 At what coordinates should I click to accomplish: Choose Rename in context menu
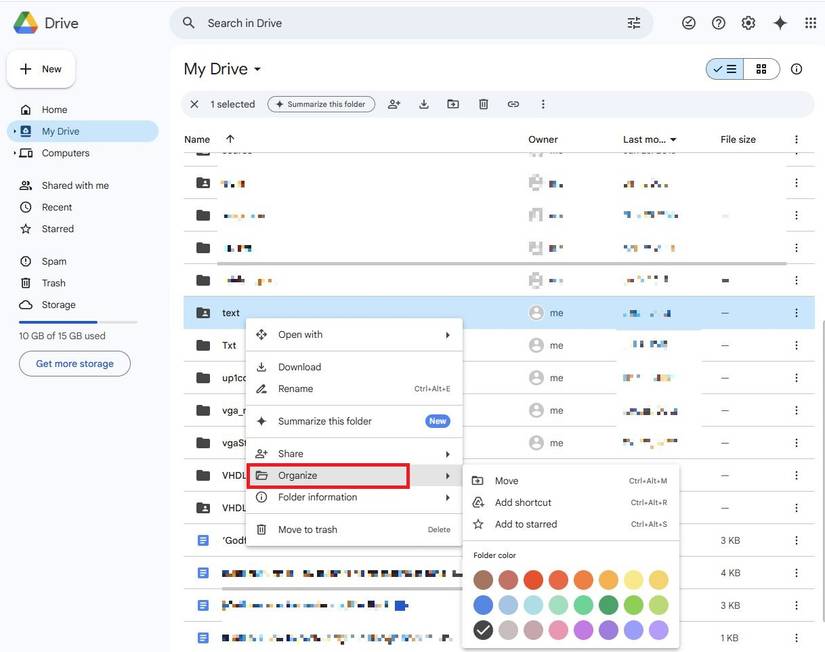pyautogui.click(x=354, y=389)
